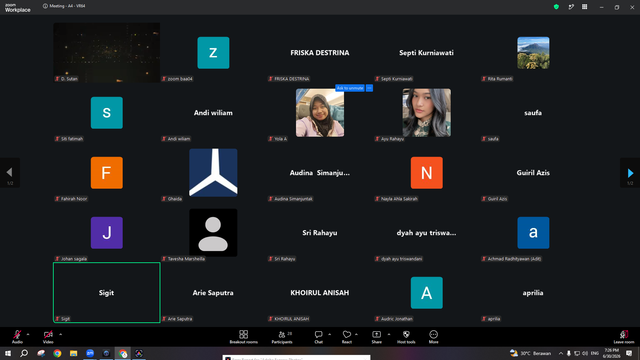Click the Zoom Workplace logo
This screenshot has width=640, height=360.
pos(18,8)
